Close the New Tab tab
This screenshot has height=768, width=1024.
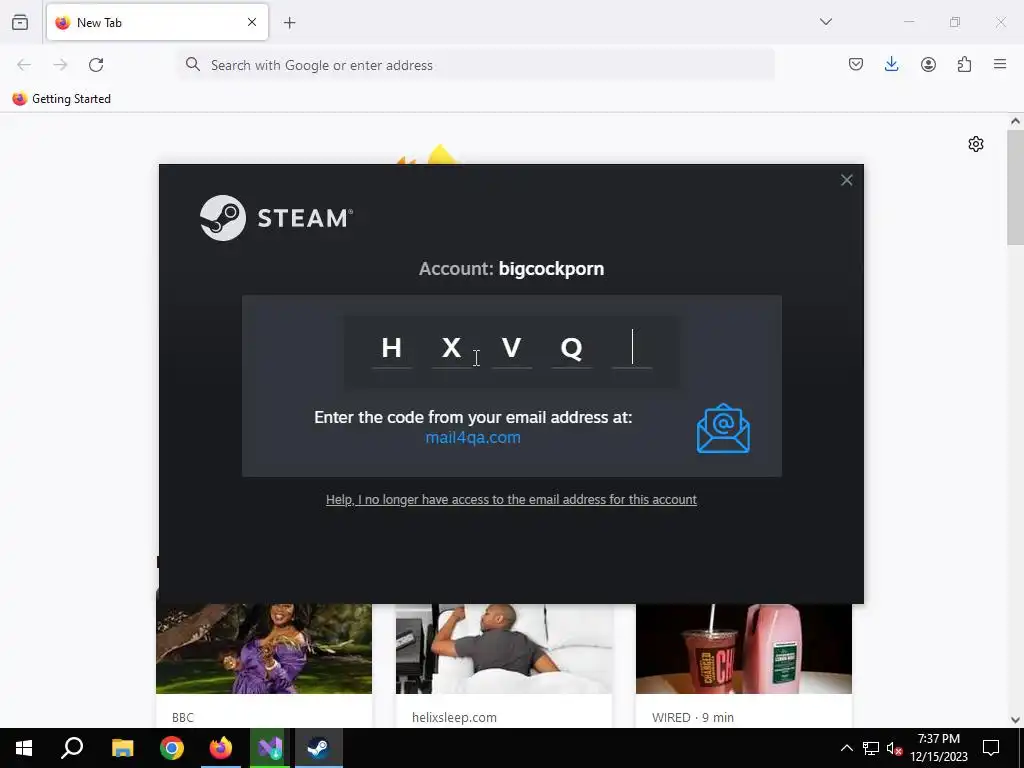(x=252, y=22)
